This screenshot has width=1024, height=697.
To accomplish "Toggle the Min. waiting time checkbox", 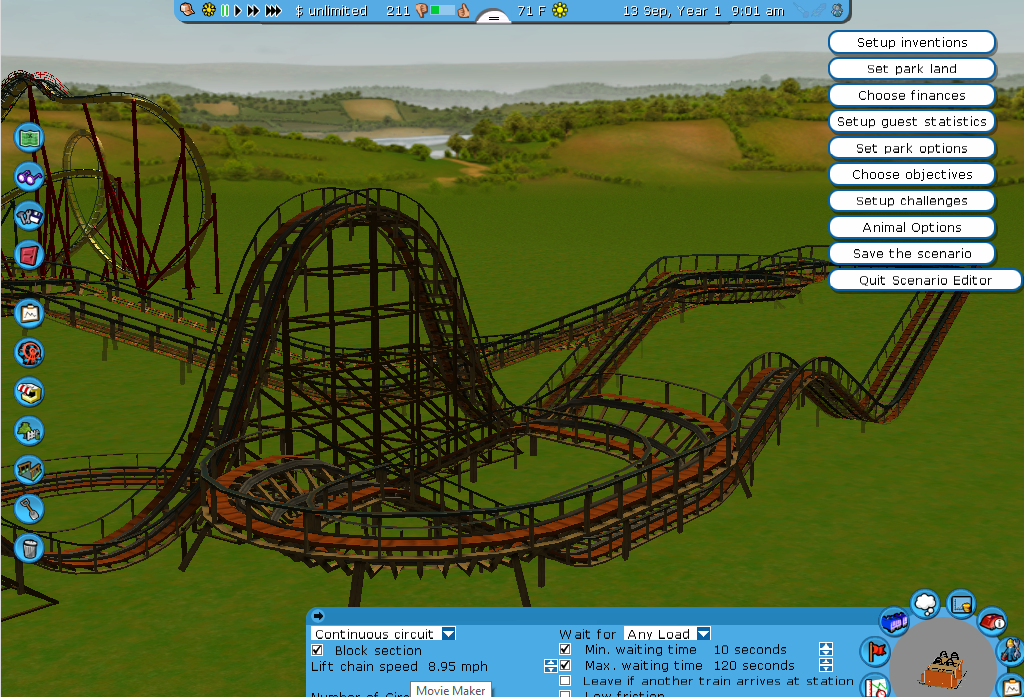I will pos(565,650).
